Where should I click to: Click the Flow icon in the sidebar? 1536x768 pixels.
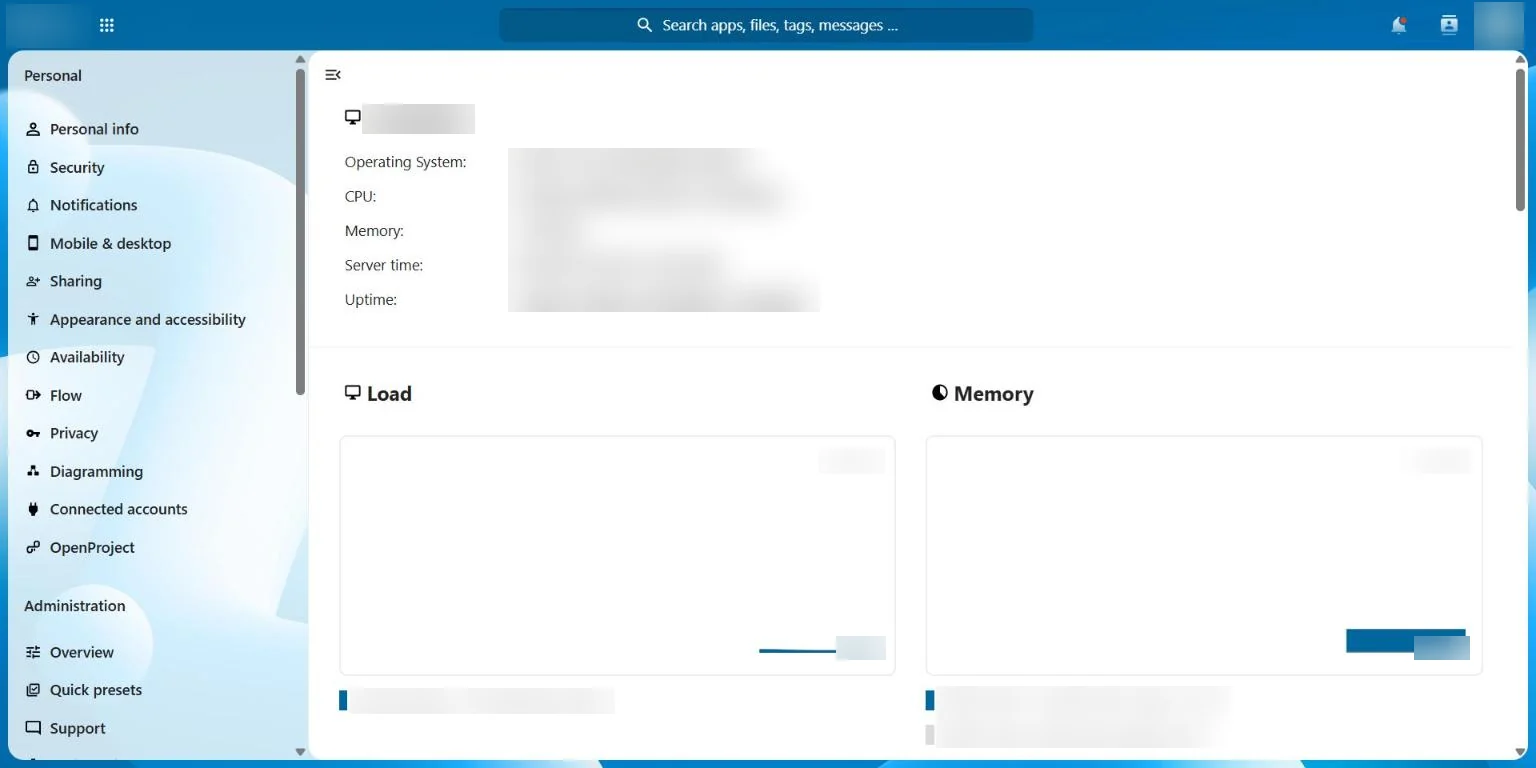tap(33, 395)
